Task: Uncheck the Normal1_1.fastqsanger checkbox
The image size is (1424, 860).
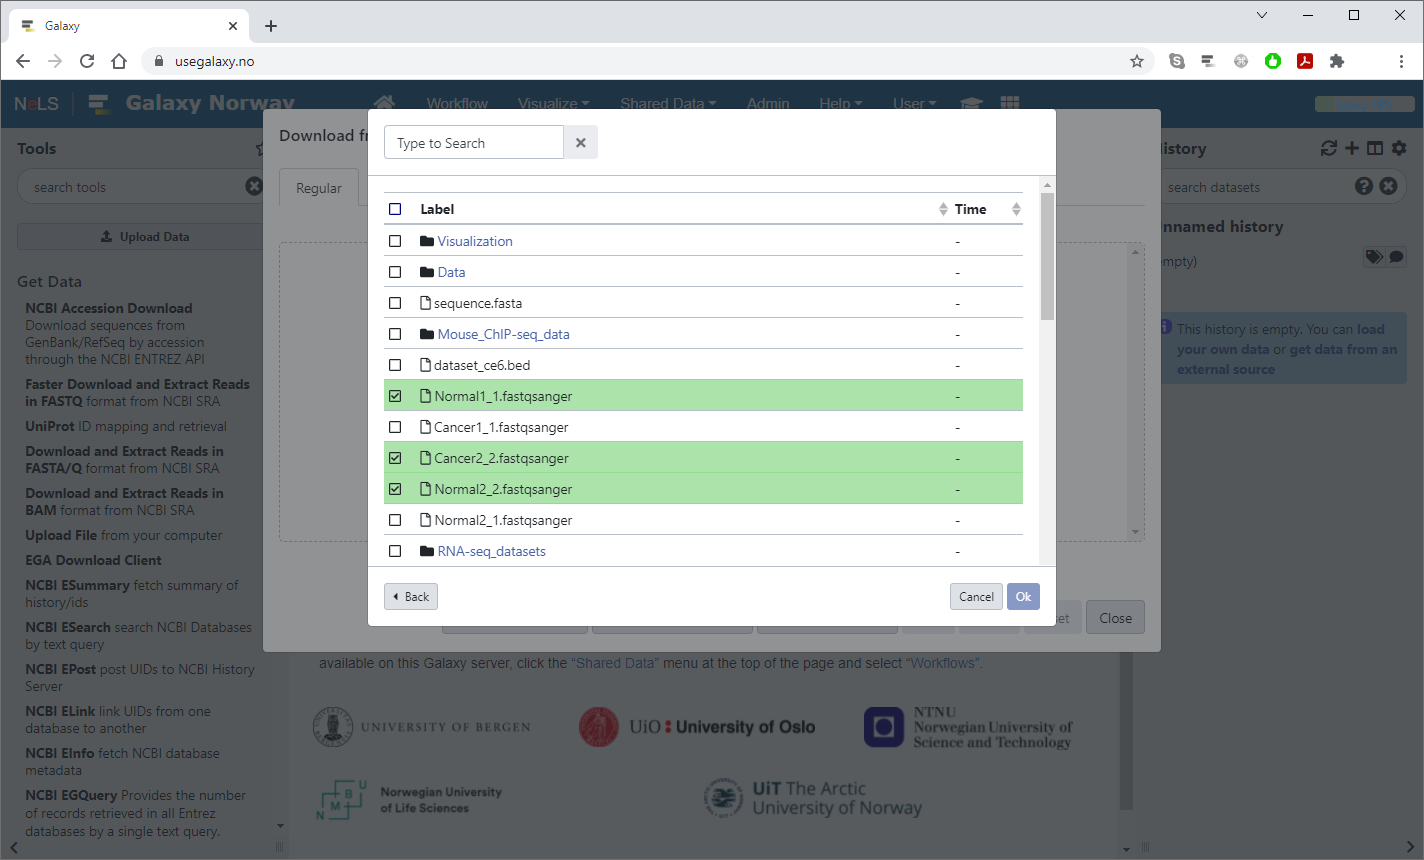Action: click(x=395, y=396)
